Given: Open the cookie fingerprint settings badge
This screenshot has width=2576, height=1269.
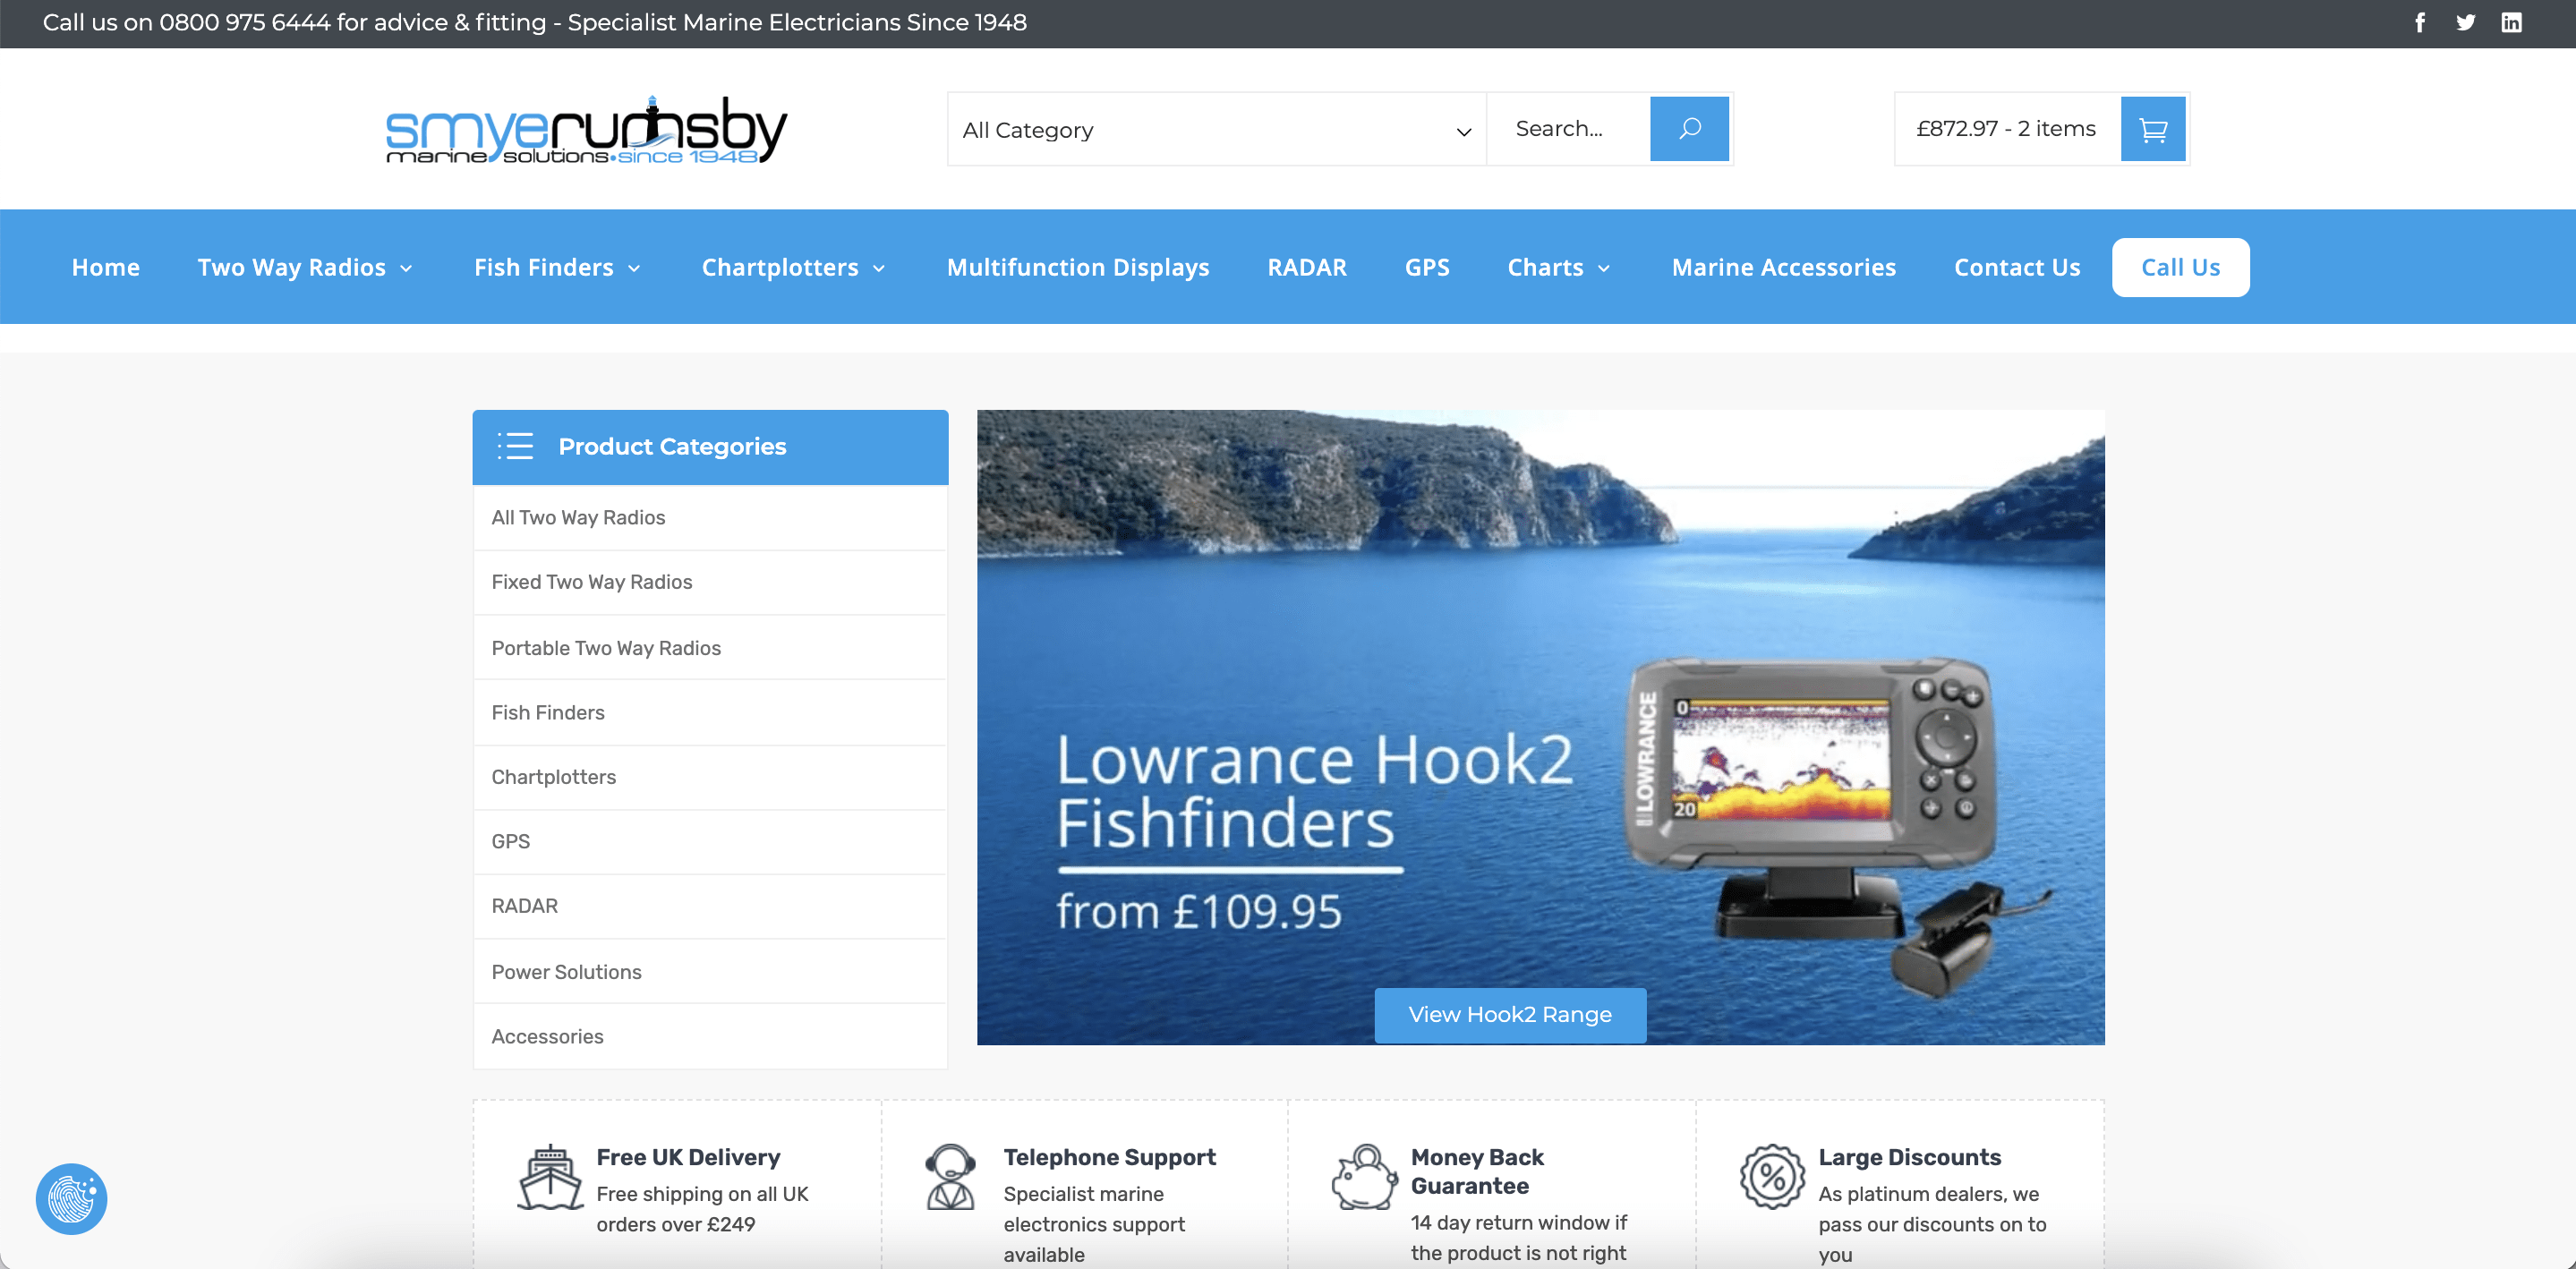Looking at the screenshot, I should (72, 1198).
